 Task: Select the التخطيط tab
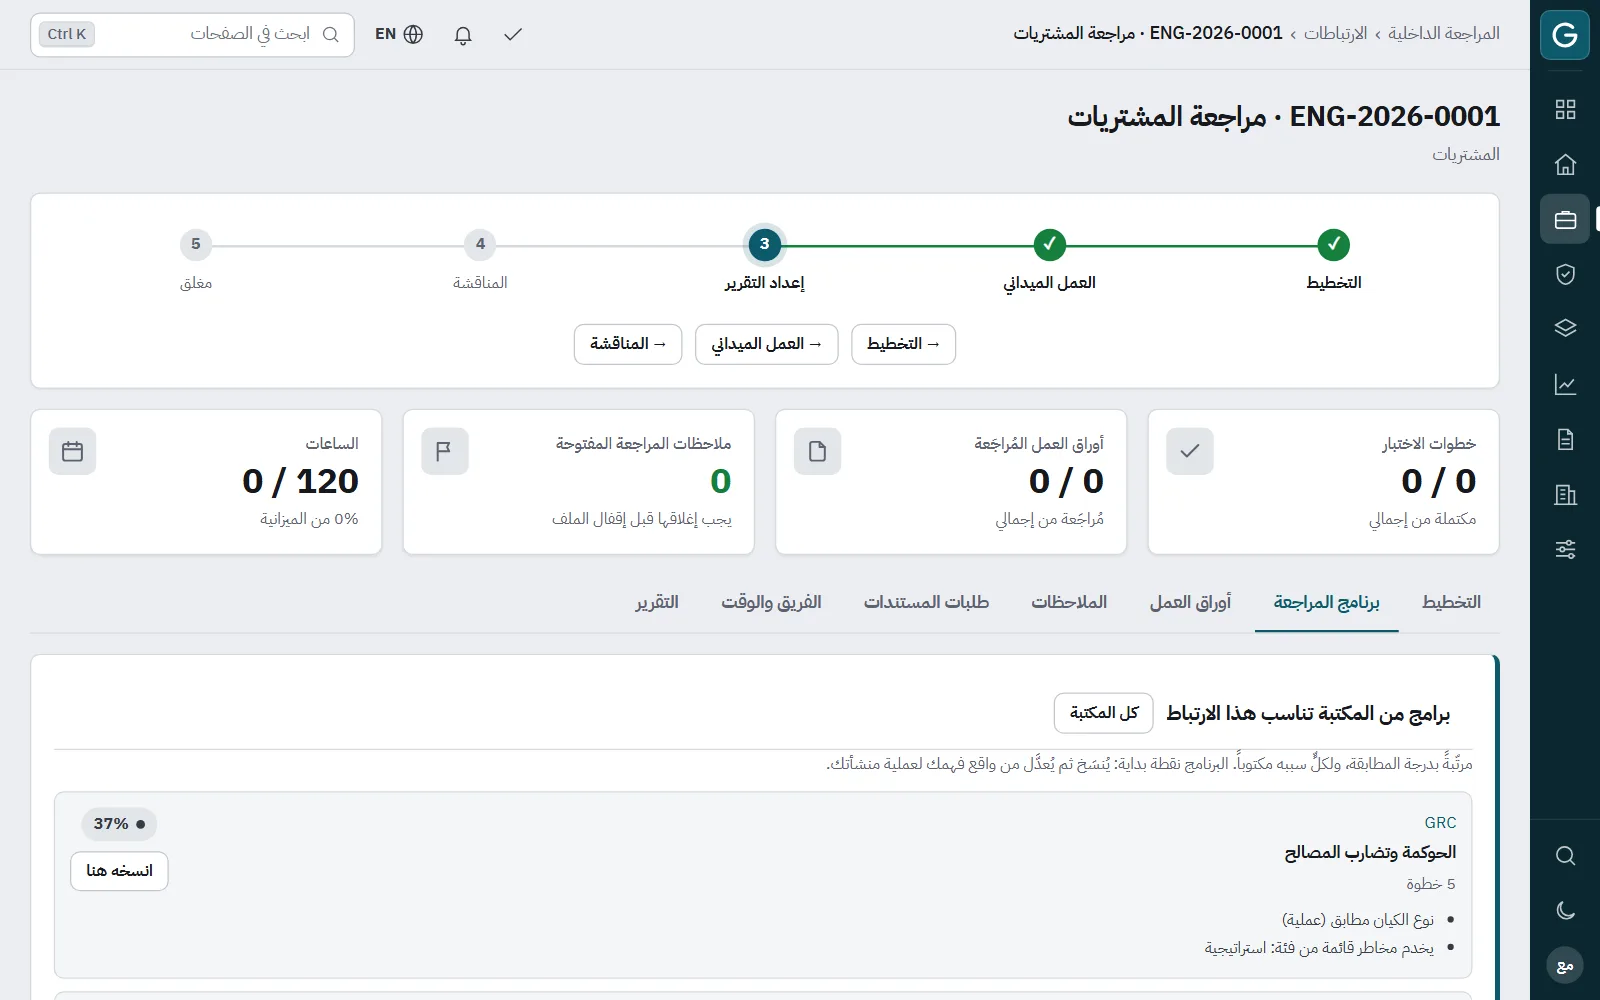1451,602
